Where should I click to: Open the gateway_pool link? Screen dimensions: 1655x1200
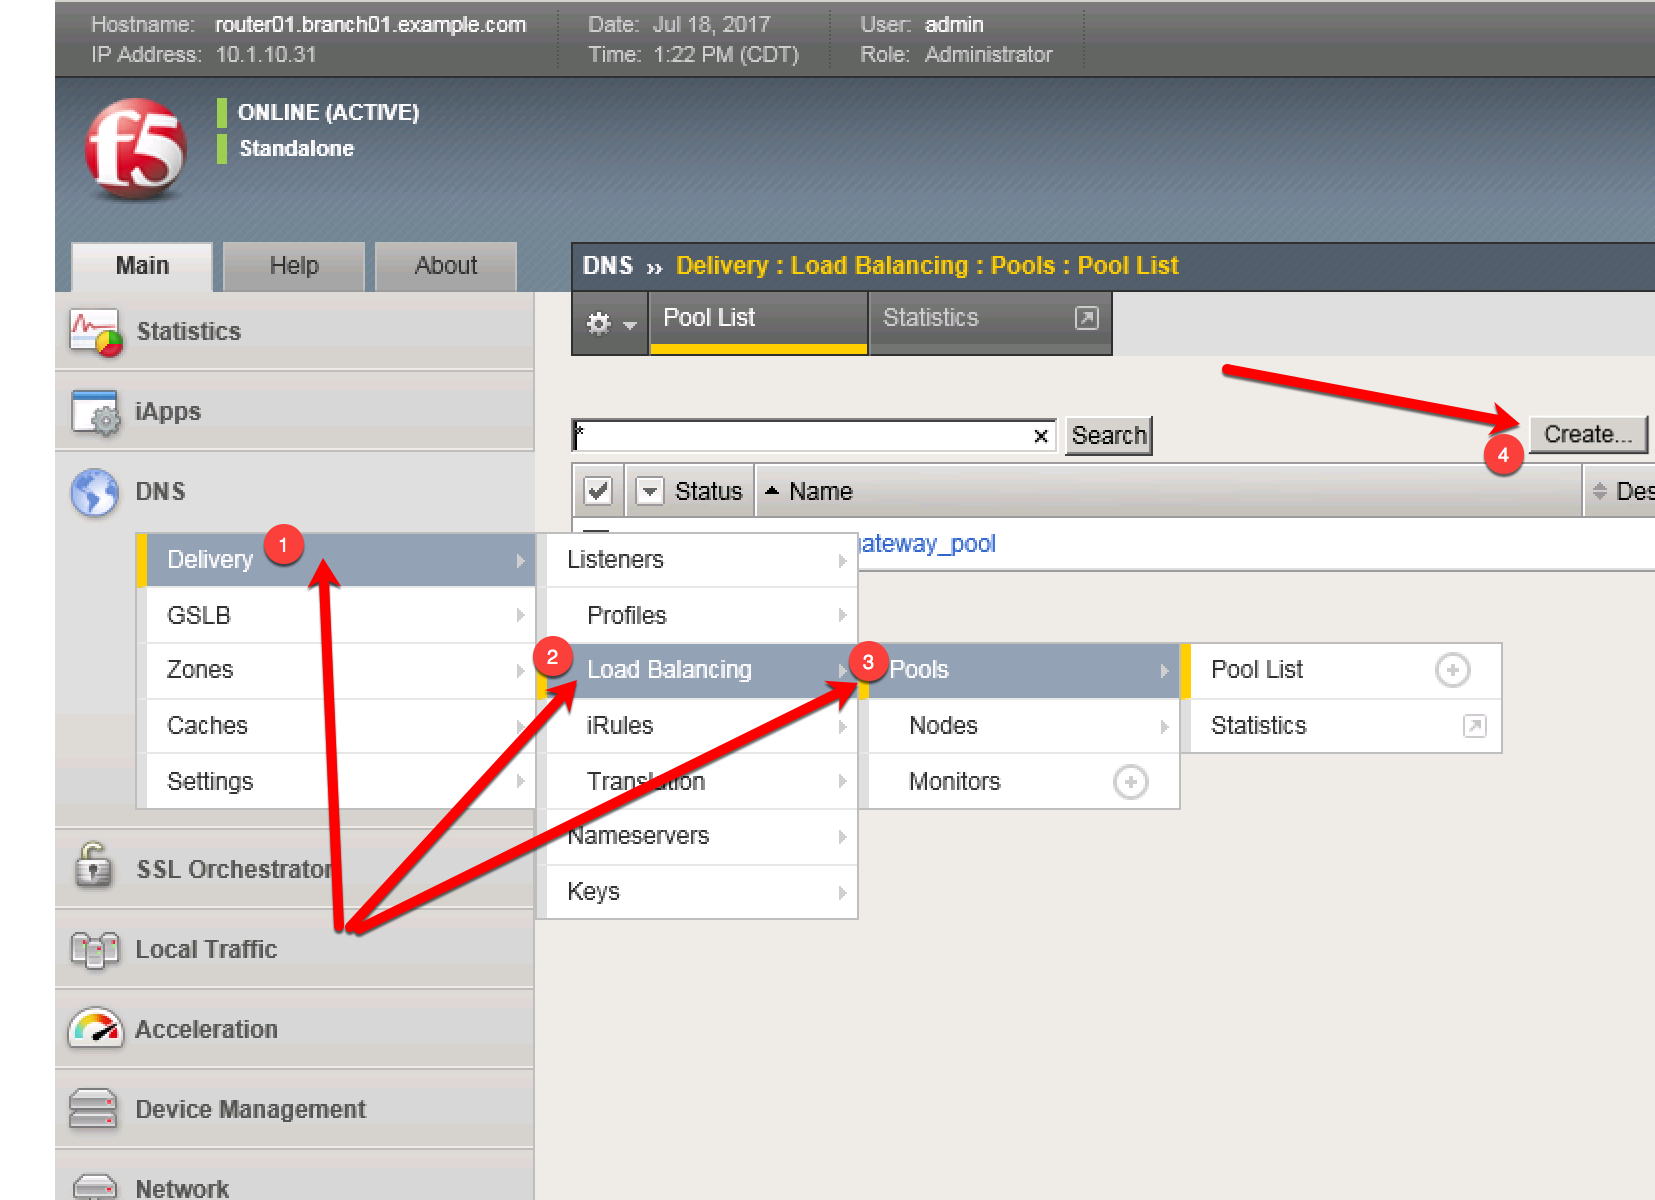click(x=927, y=544)
